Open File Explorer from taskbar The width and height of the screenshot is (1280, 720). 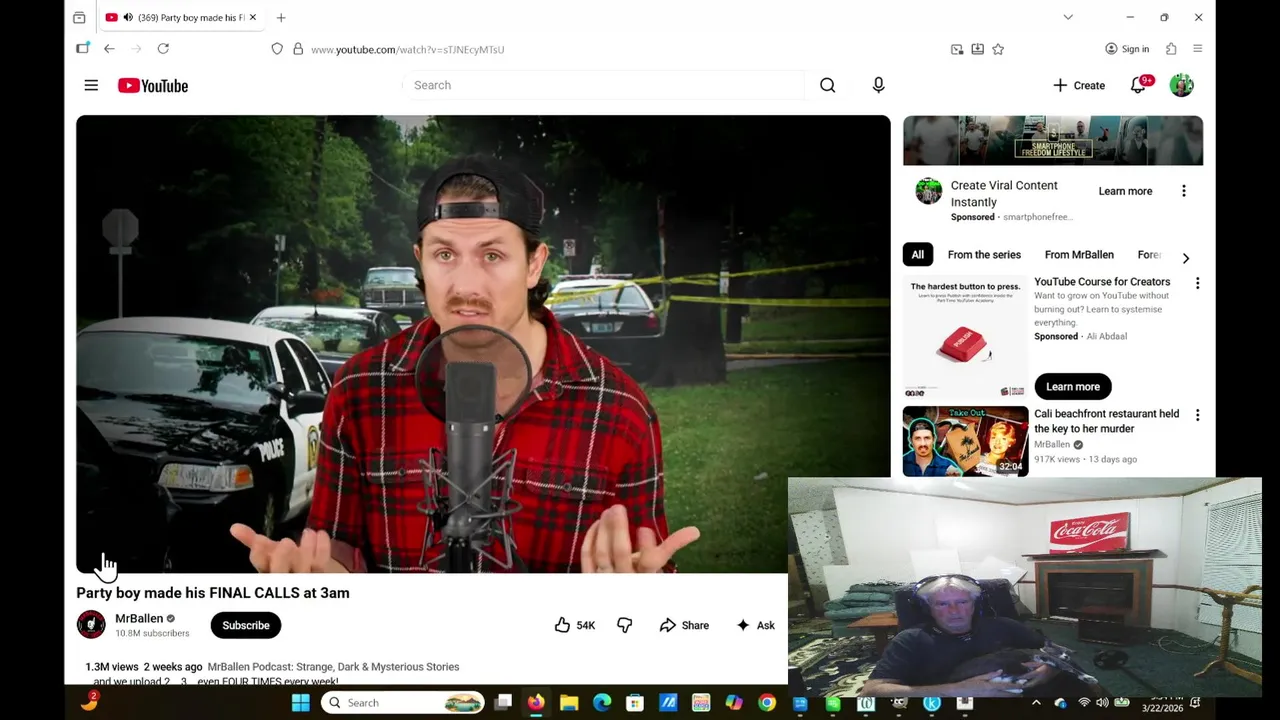(569, 703)
